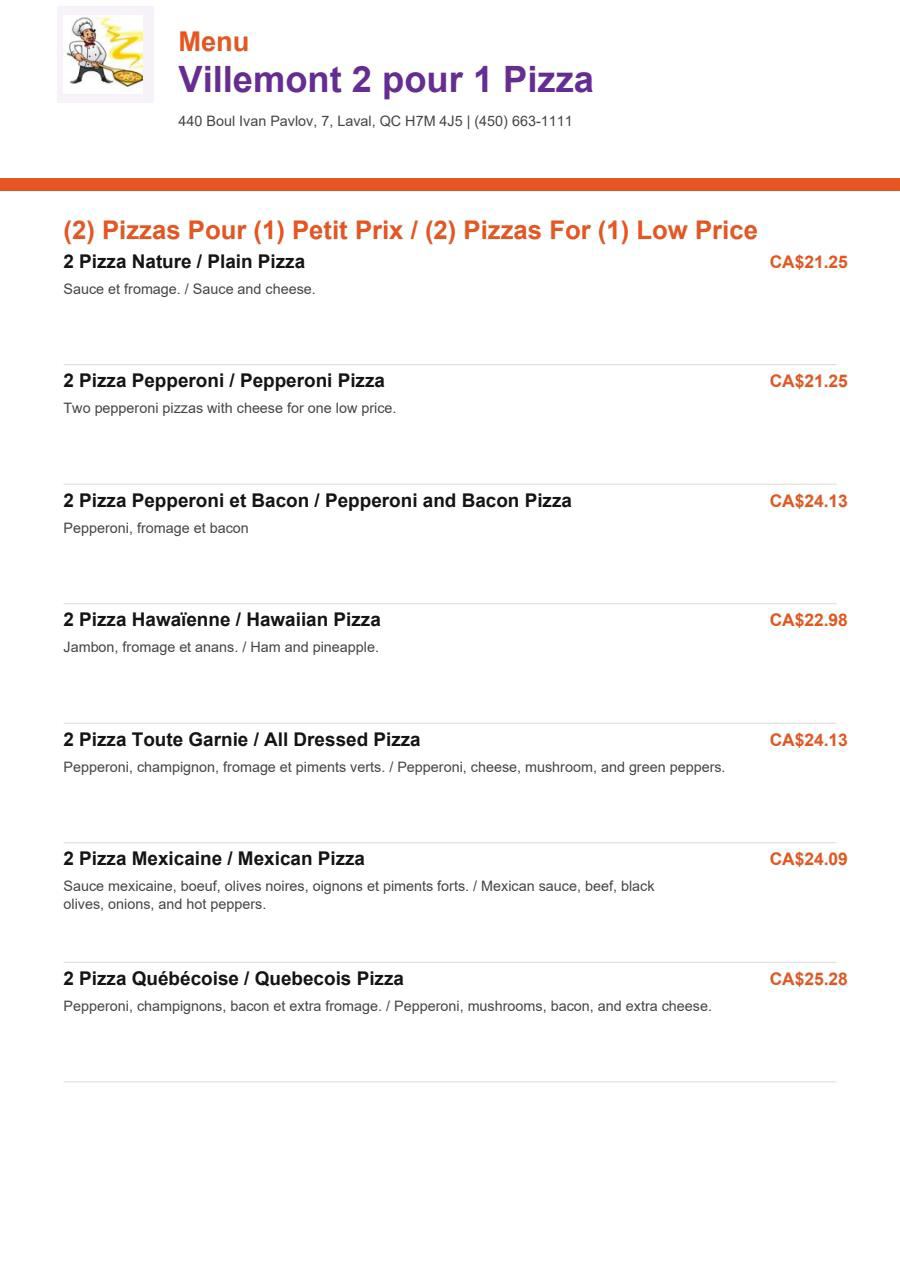Click the Villemont 2 pour 1 Pizza title
The image size is (900, 1273).
click(386, 80)
